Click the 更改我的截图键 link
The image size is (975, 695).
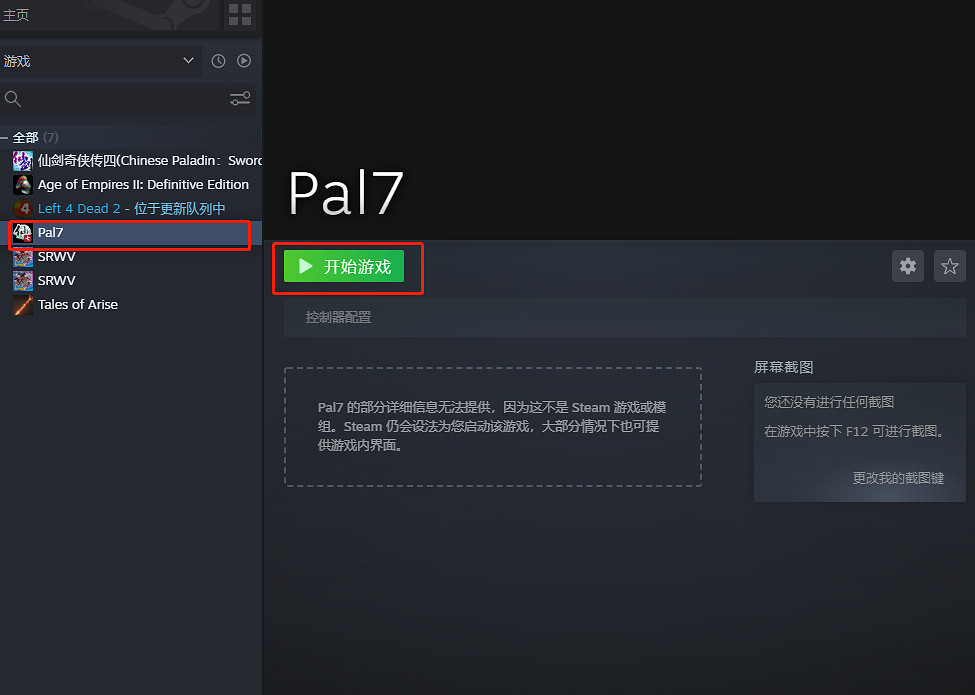point(901,478)
